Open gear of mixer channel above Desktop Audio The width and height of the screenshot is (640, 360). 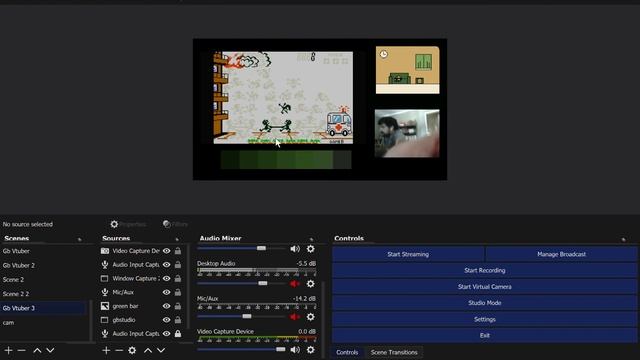click(x=311, y=249)
